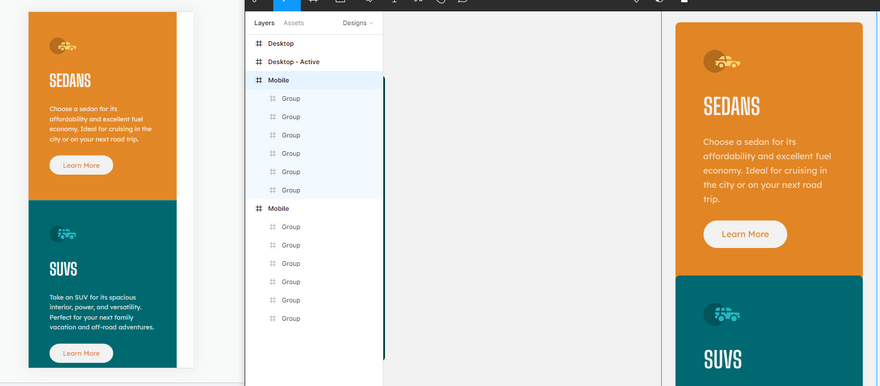The height and width of the screenshot is (386, 880).
Task: Click the SEDANS heading in left preview
Action: (70, 81)
